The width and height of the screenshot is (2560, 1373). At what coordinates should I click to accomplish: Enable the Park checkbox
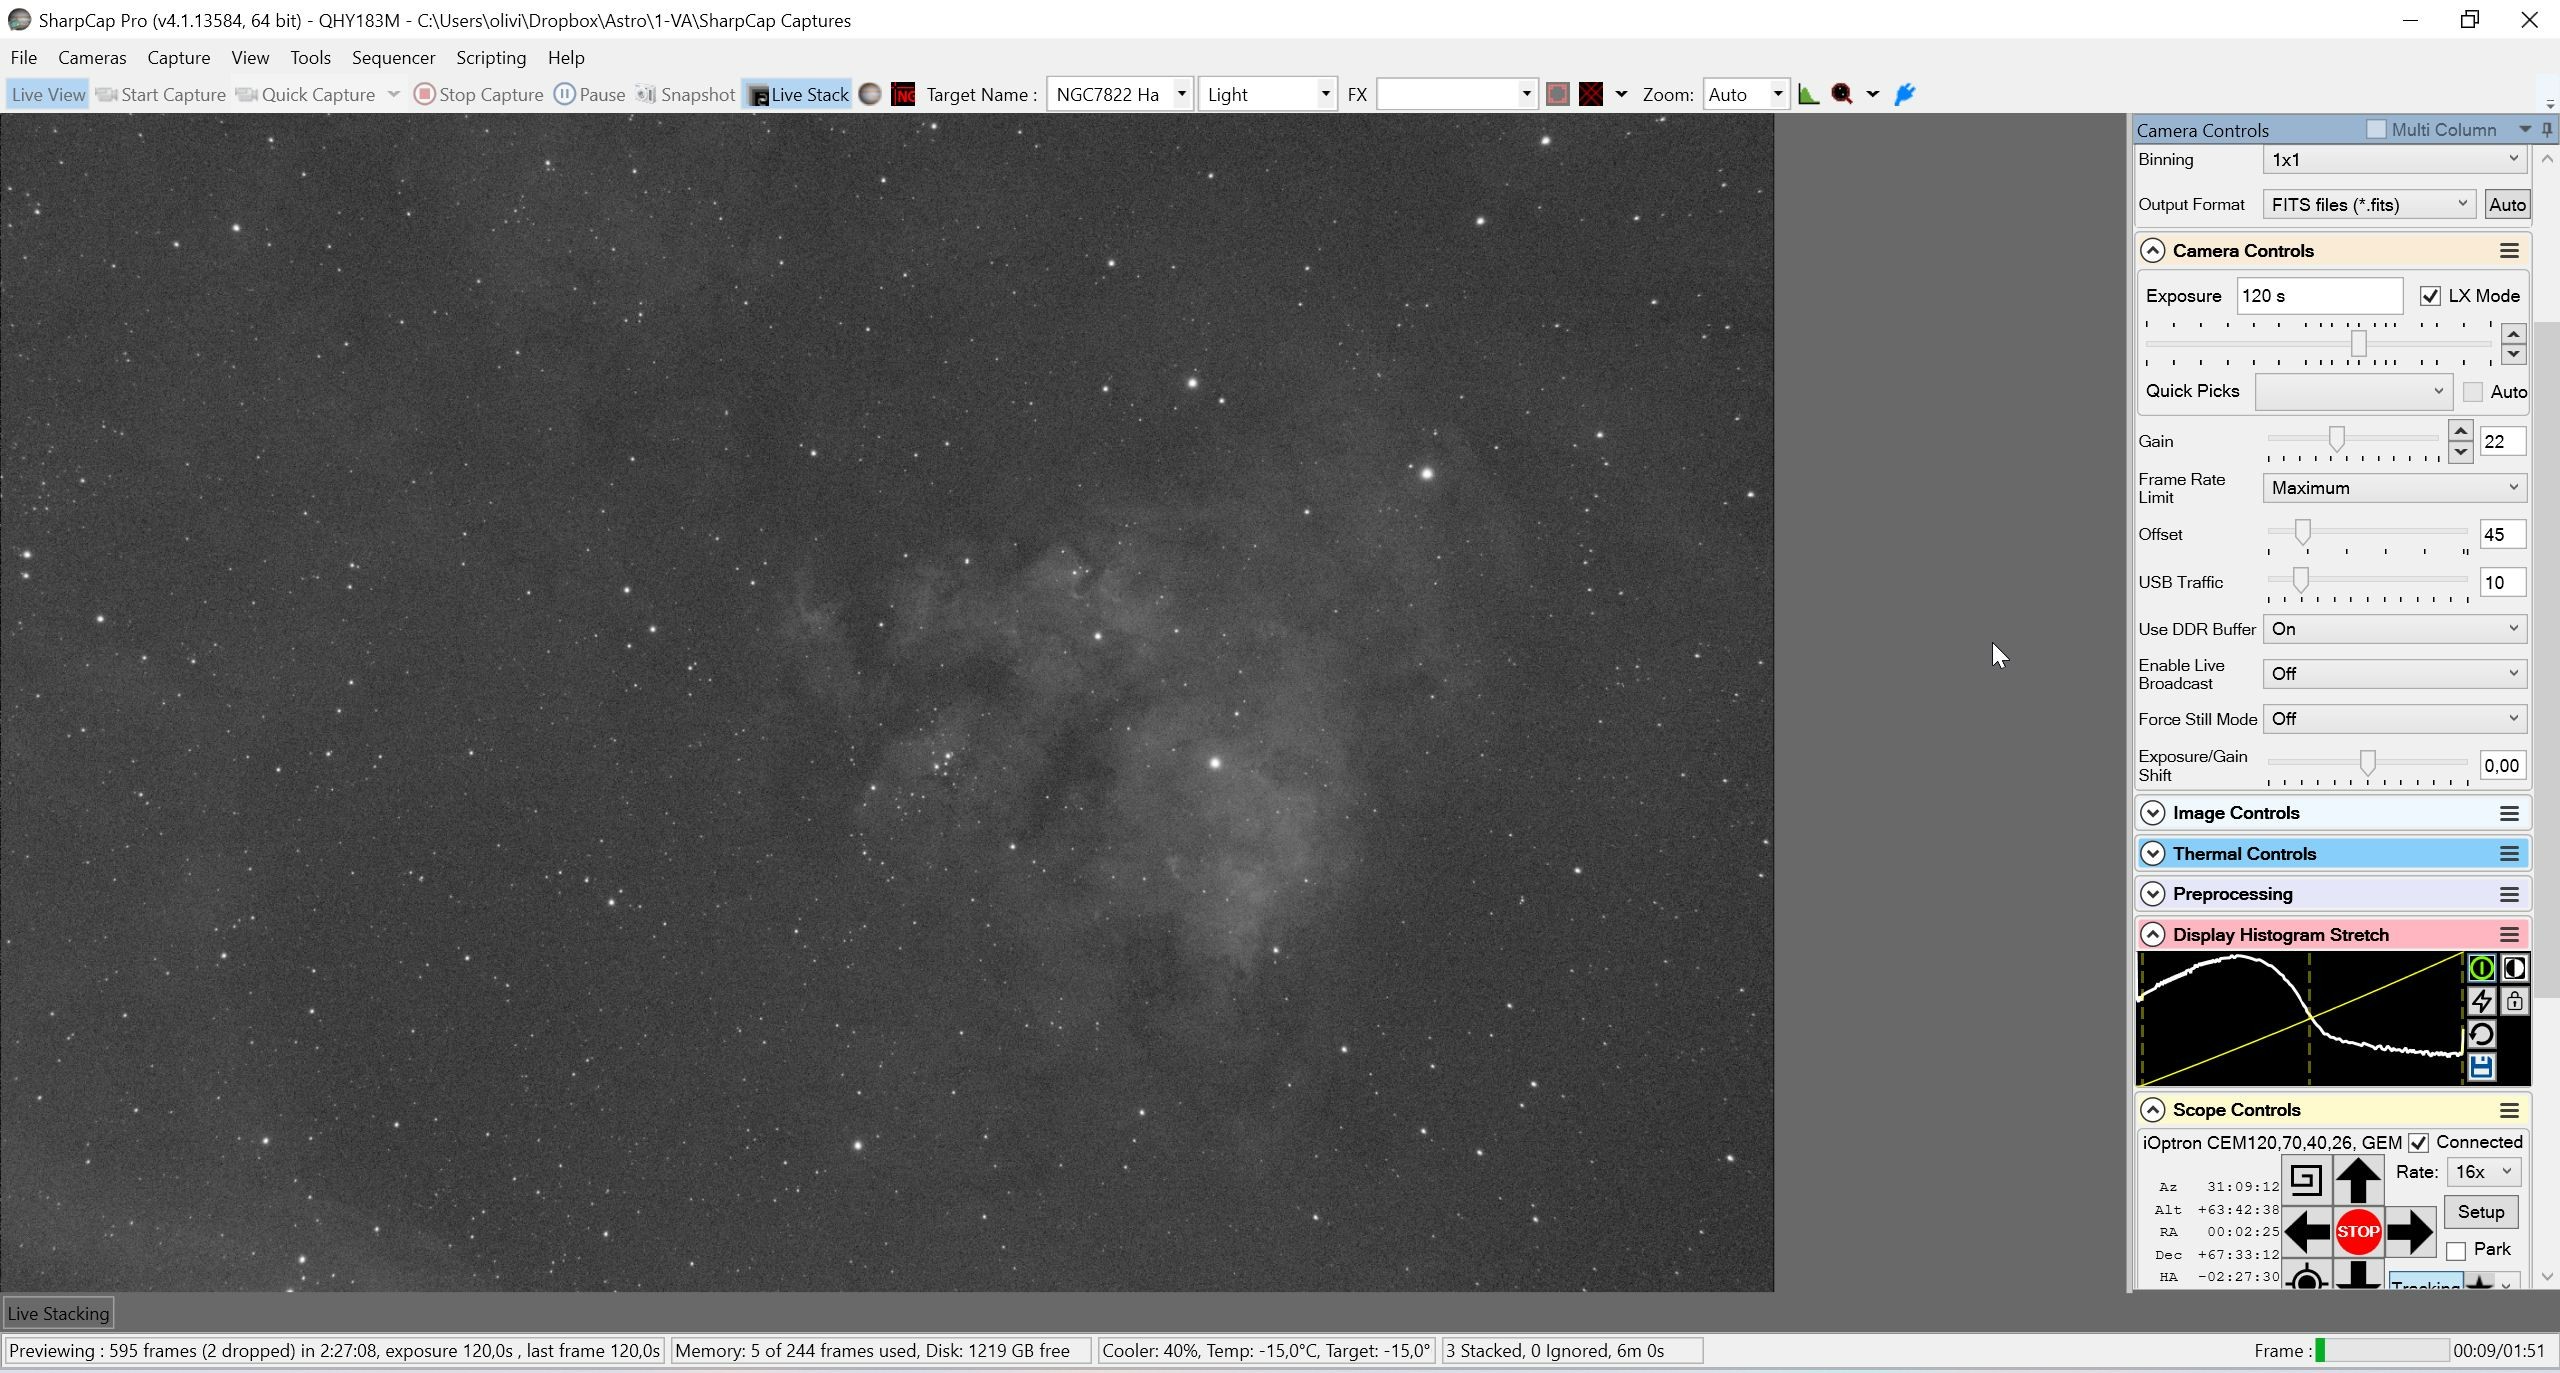[2455, 1251]
